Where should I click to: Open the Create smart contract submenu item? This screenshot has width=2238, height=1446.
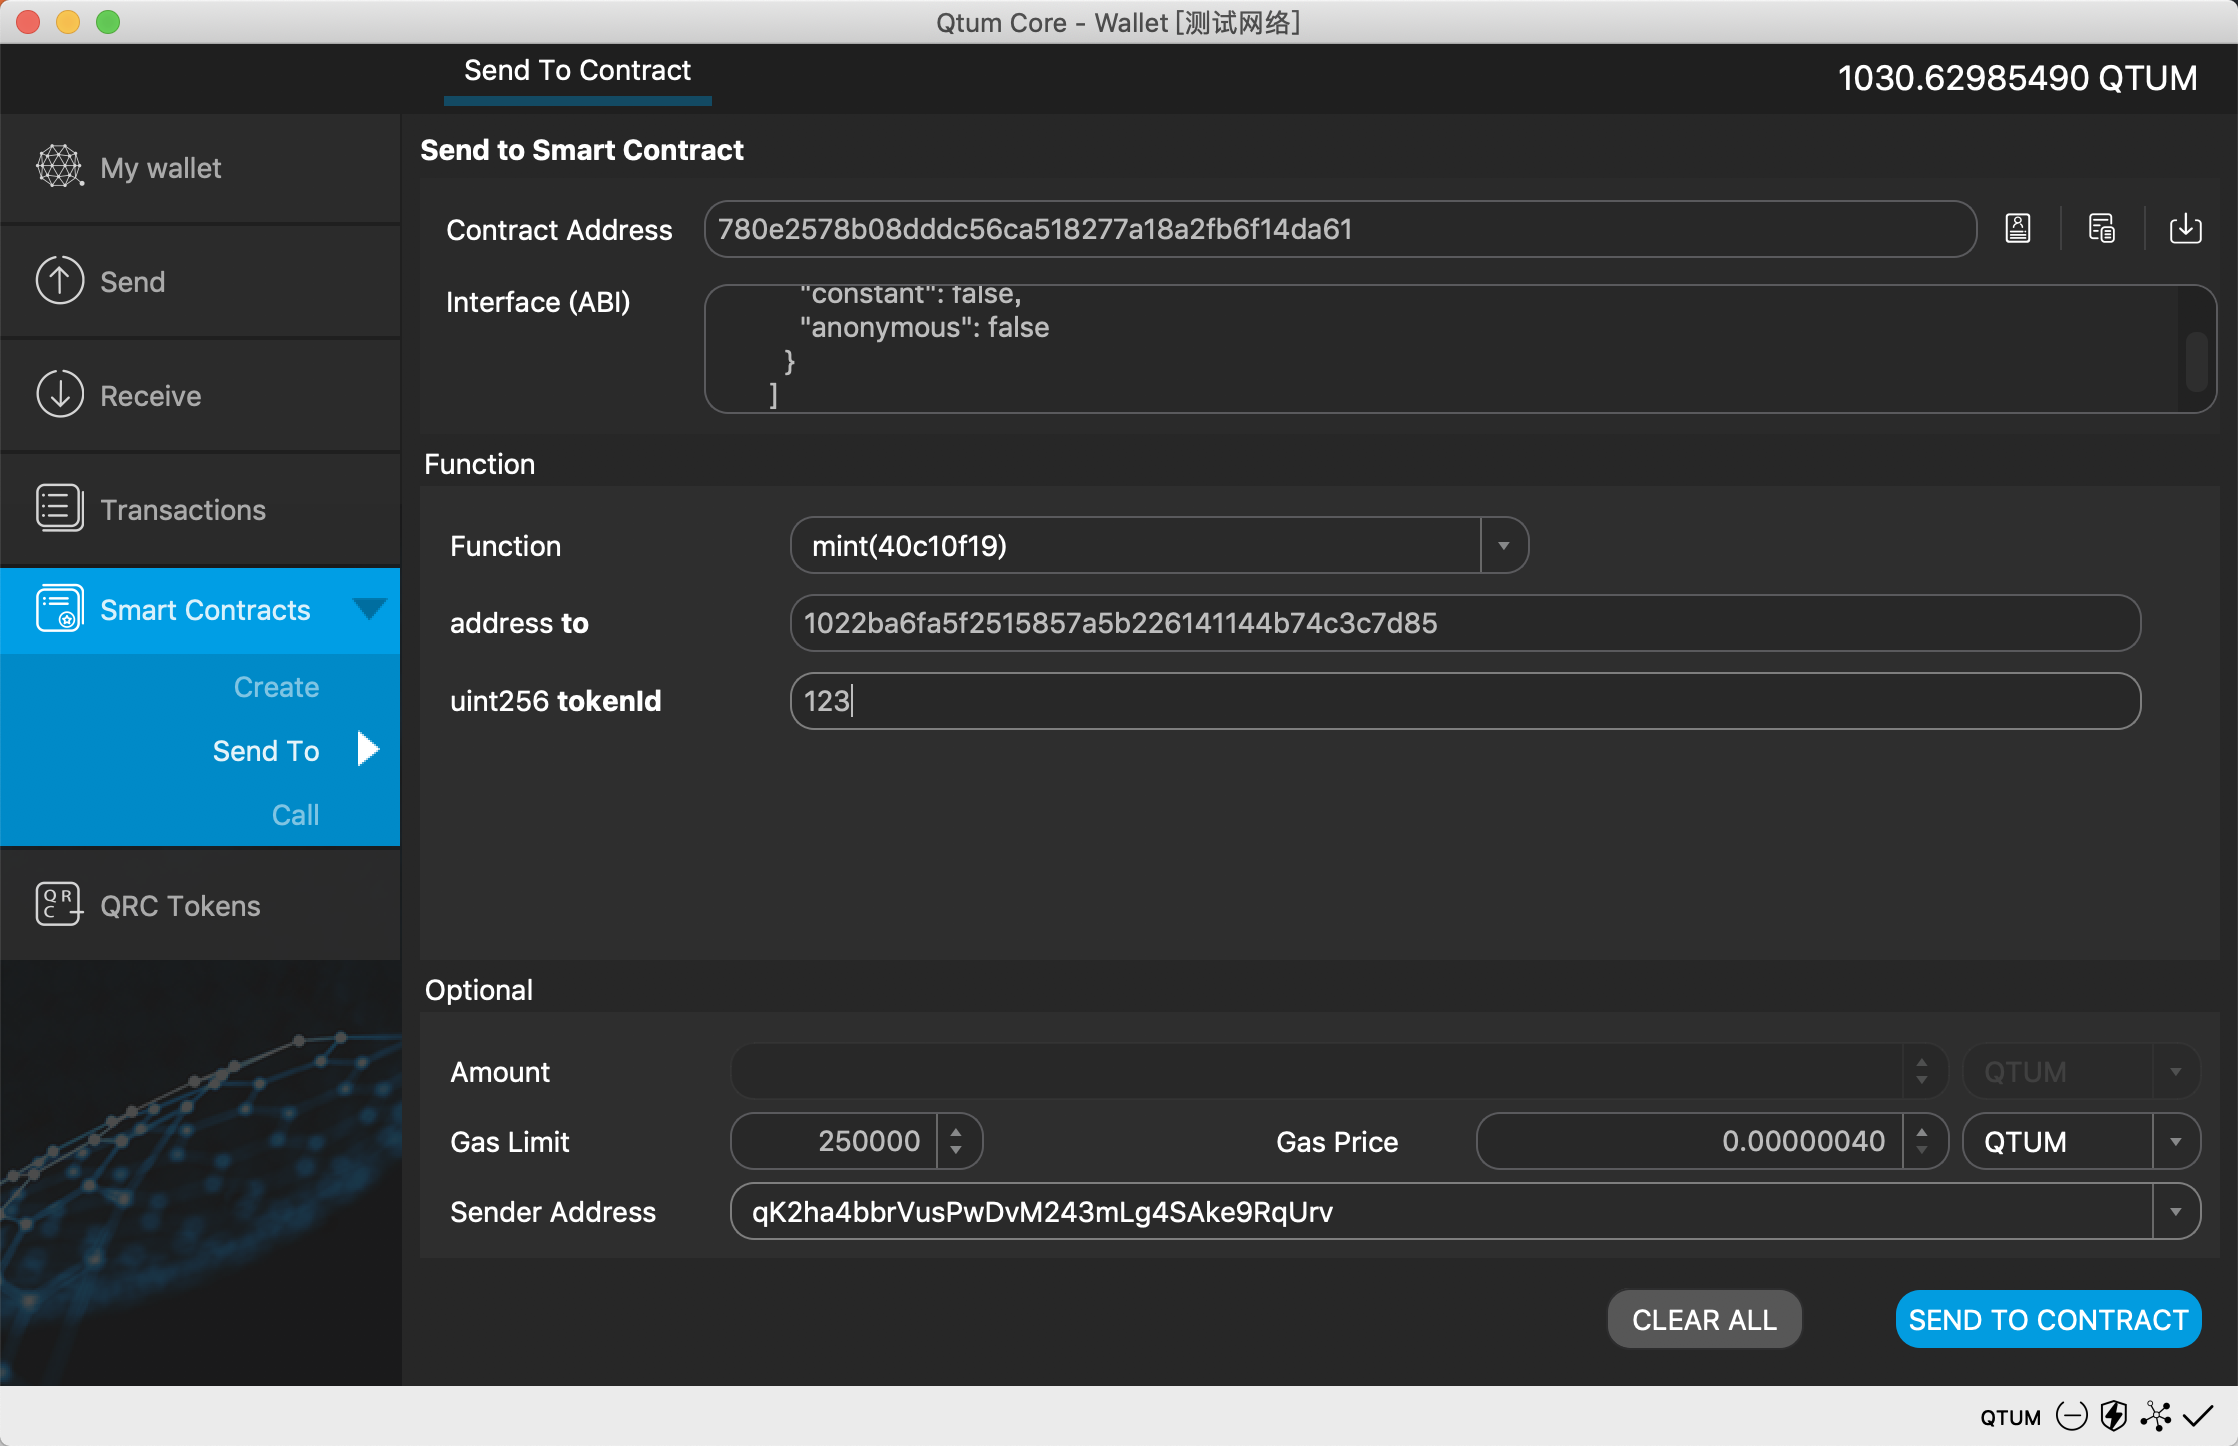(276, 687)
